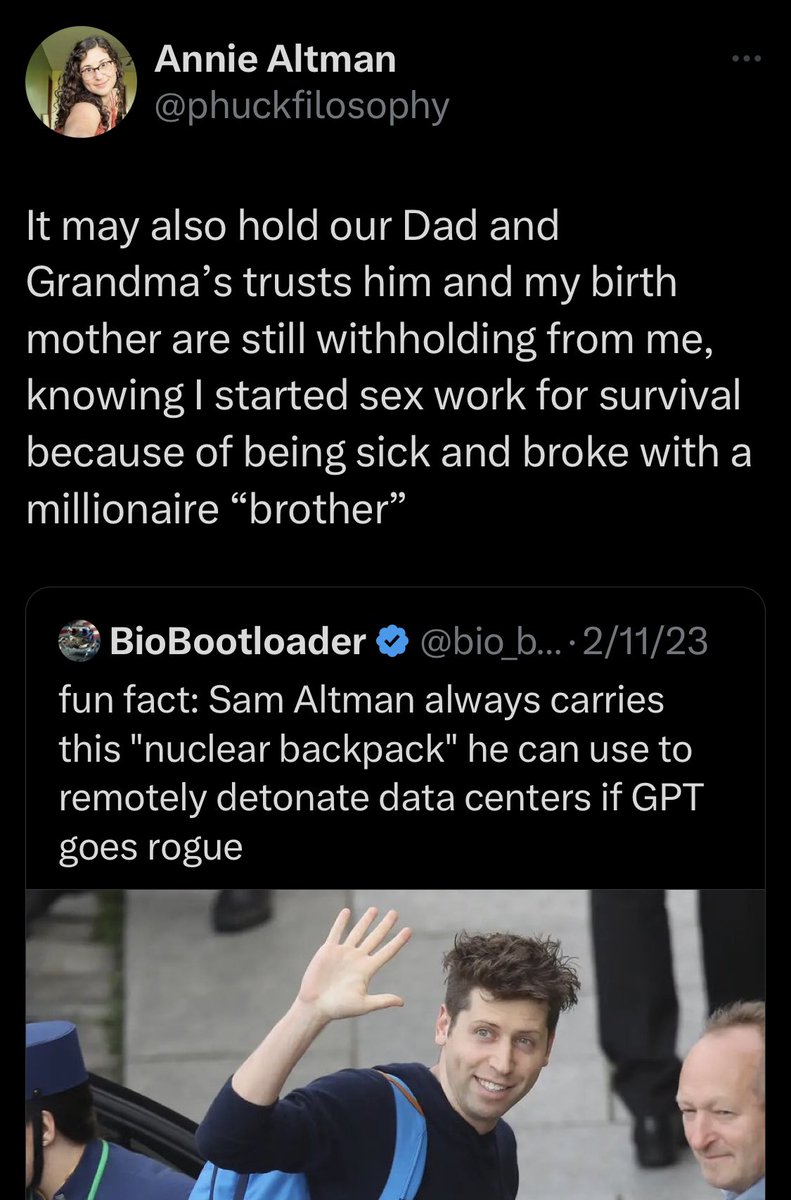Open the Annie Altman display name link
The height and width of the screenshot is (1200, 791).
click(x=275, y=60)
